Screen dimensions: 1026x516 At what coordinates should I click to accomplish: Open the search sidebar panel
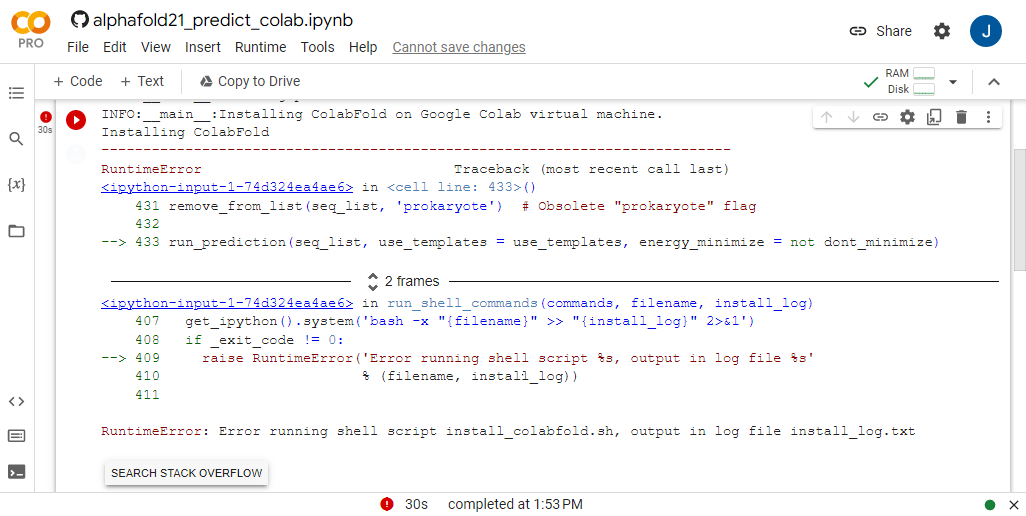pos(16,139)
